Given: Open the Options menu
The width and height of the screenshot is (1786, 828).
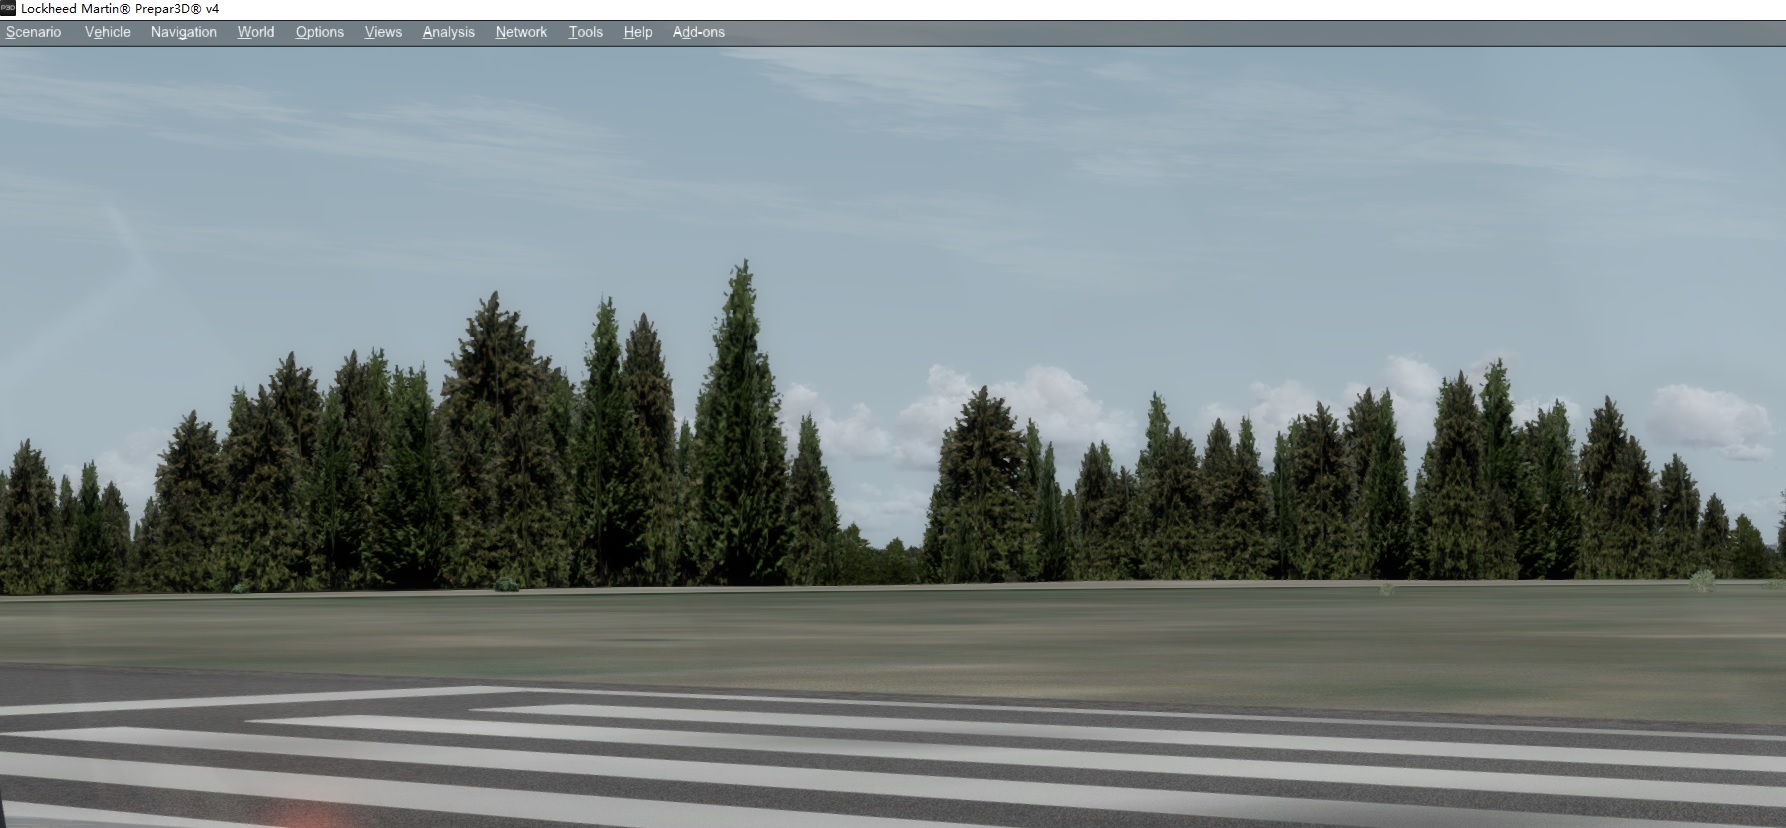Looking at the screenshot, I should click(320, 32).
